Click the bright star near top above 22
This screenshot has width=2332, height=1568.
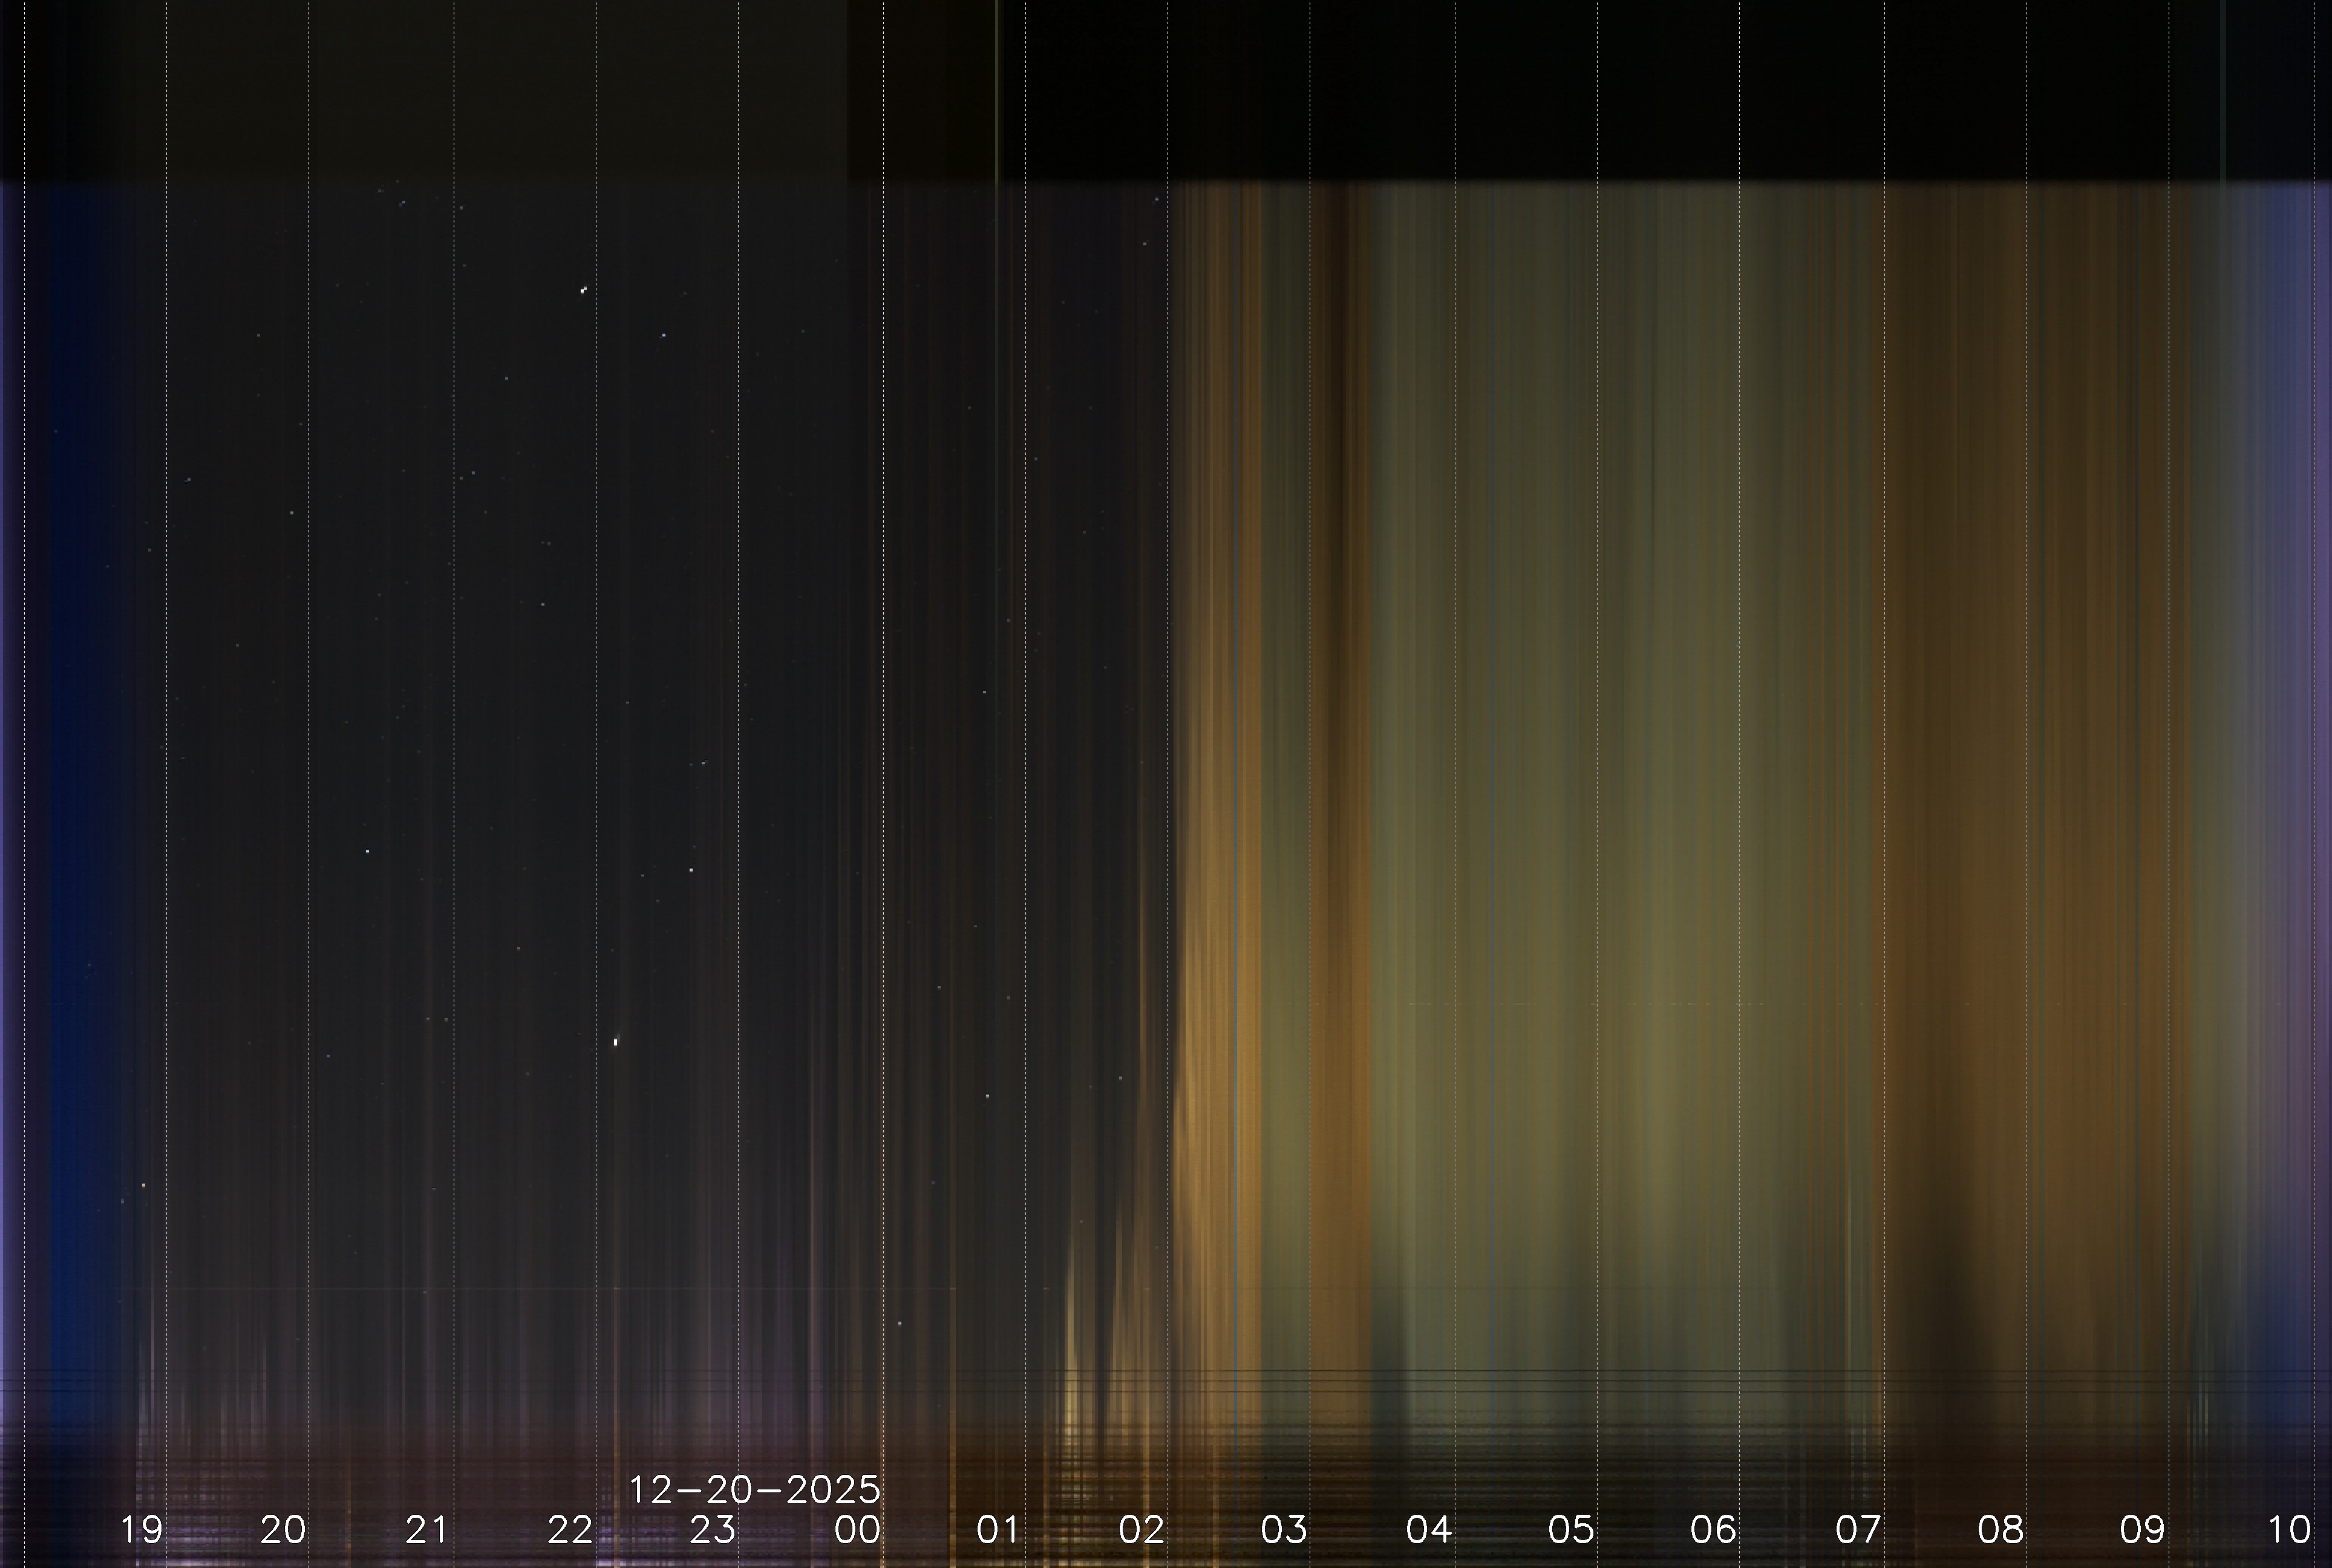583,291
